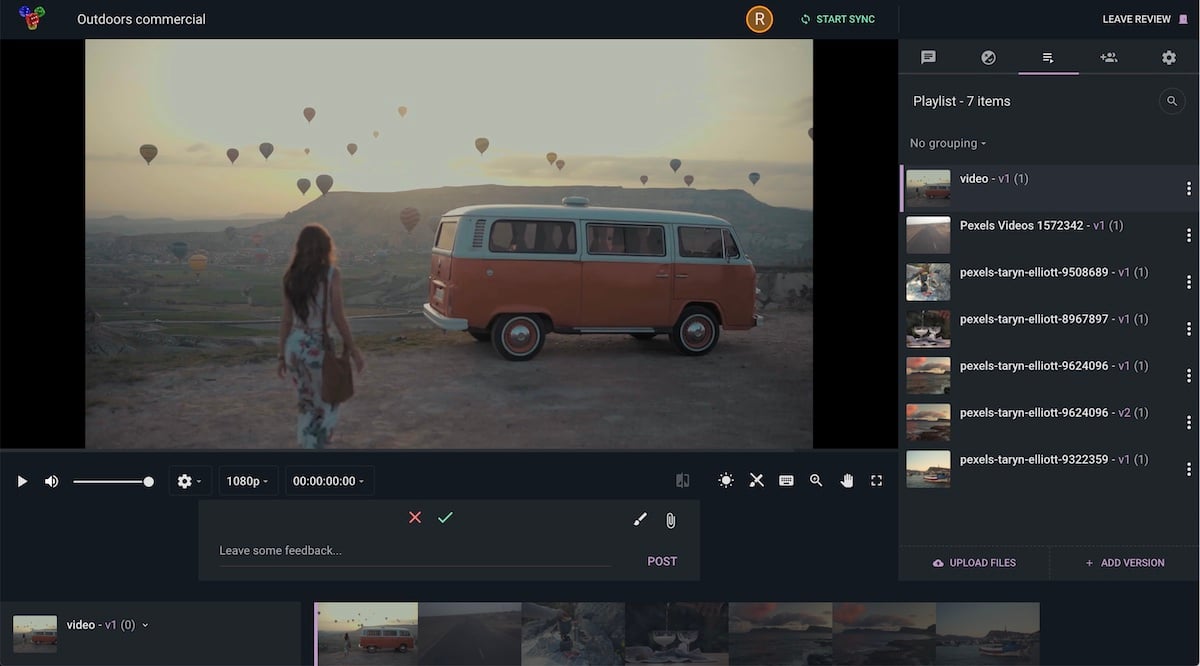The height and width of the screenshot is (666, 1200).
Task: Open the settings gear tab in sidebar
Action: pyautogui.click(x=1168, y=57)
